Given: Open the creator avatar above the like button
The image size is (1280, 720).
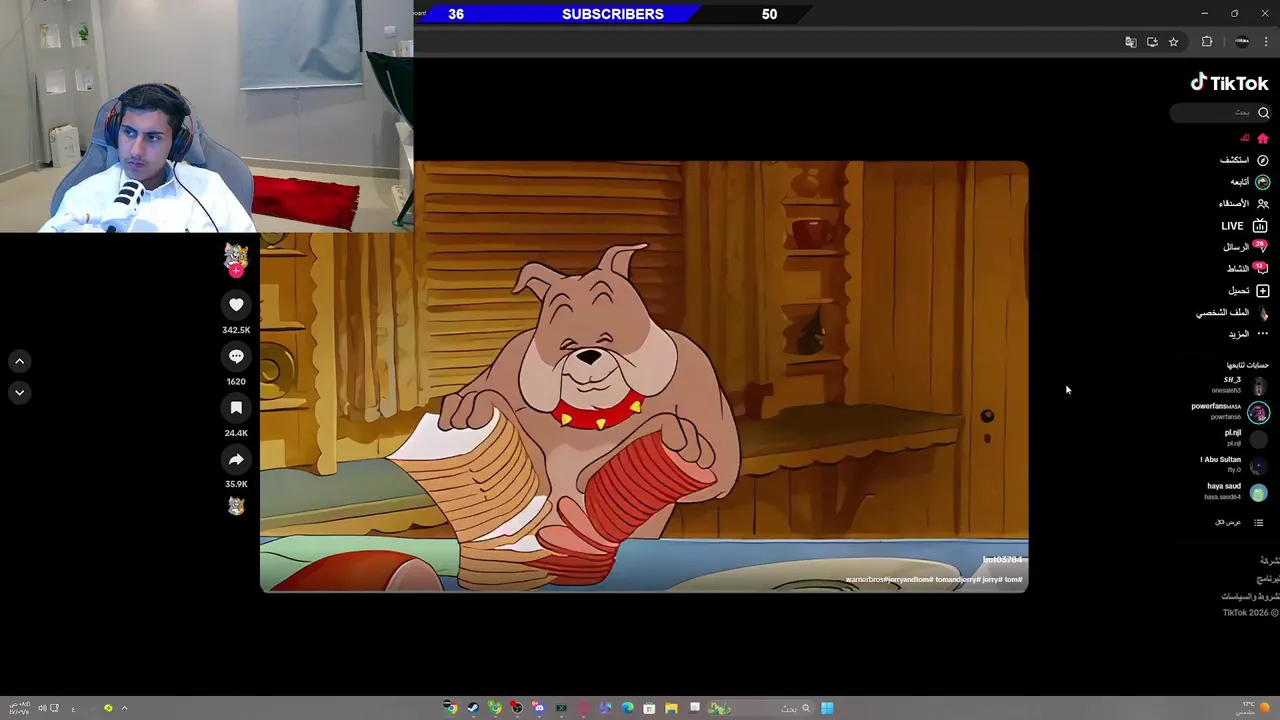Looking at the screenshot, I should pos(236,256).
